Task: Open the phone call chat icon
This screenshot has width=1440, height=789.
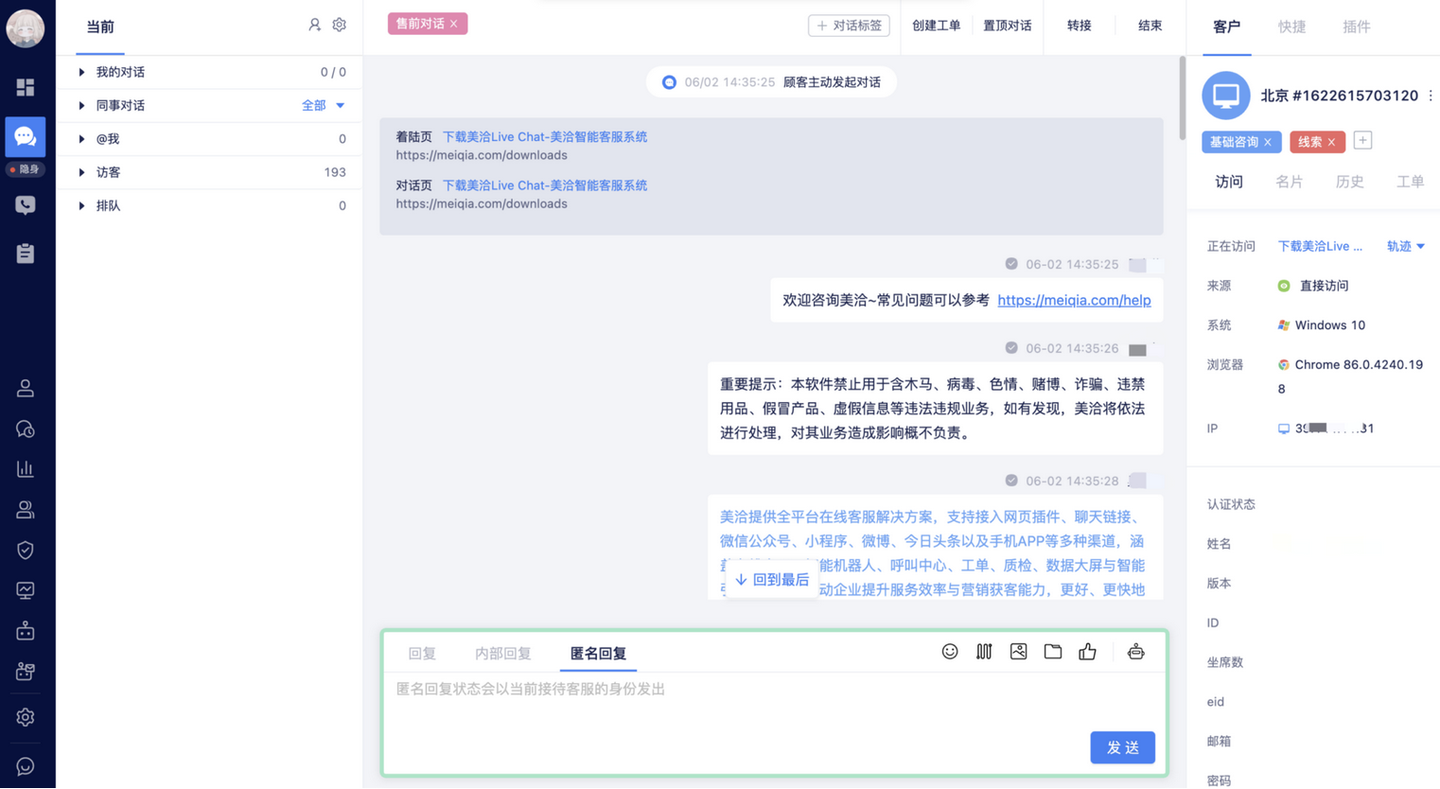Action: click(x=25, y=205)
